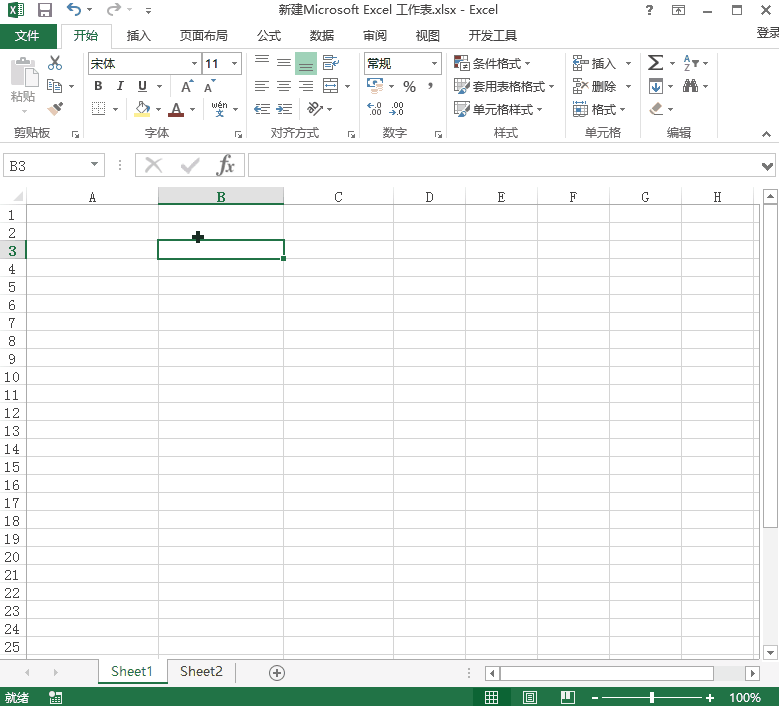Open Insert Function fx dialog
This screenshot has height=706, width=779.
[225, 165]
